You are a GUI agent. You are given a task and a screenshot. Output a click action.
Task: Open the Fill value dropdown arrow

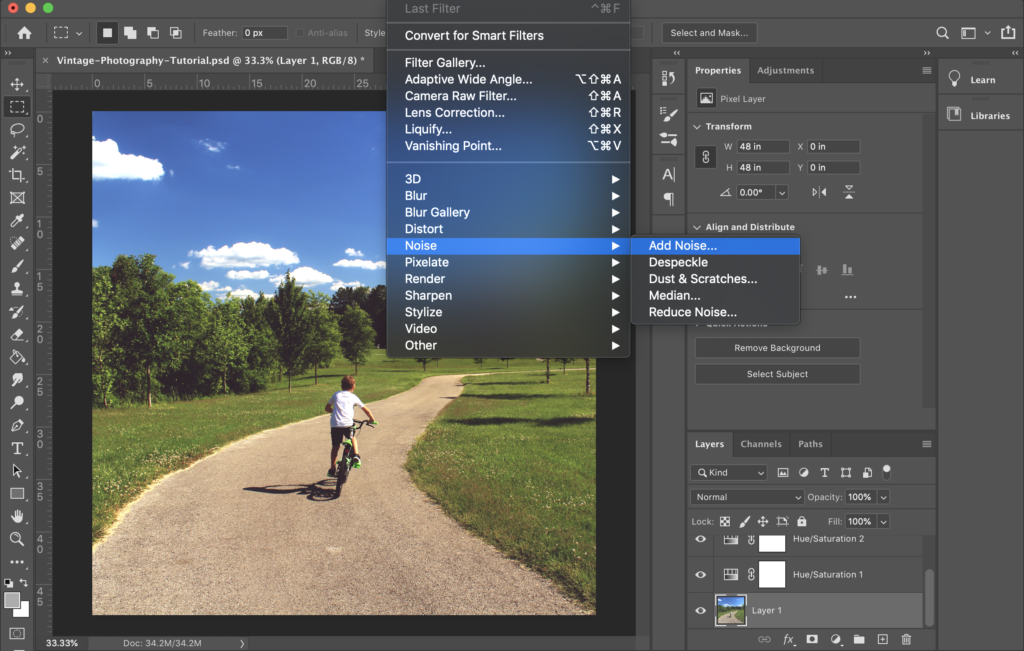pyautogui.click(x=884, y=522)
